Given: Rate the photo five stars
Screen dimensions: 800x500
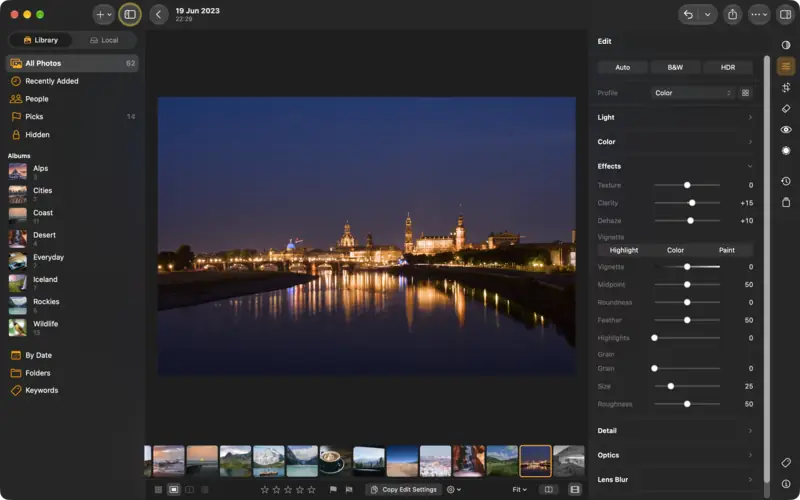Looking at the screenshot, I should 311,489.
